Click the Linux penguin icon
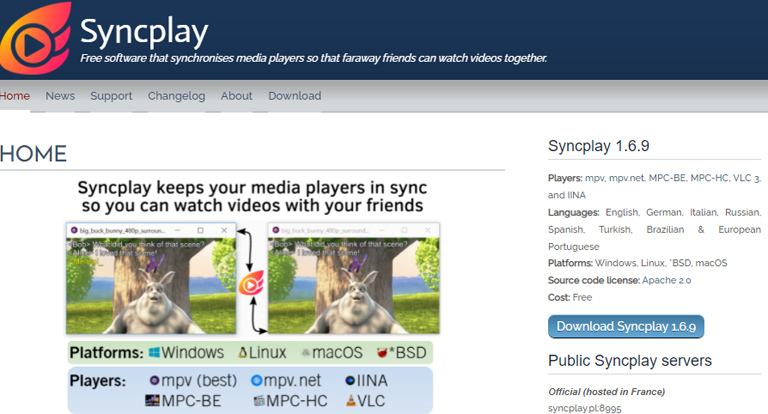This screenshot has height=414, width=768. coord(242,353)
